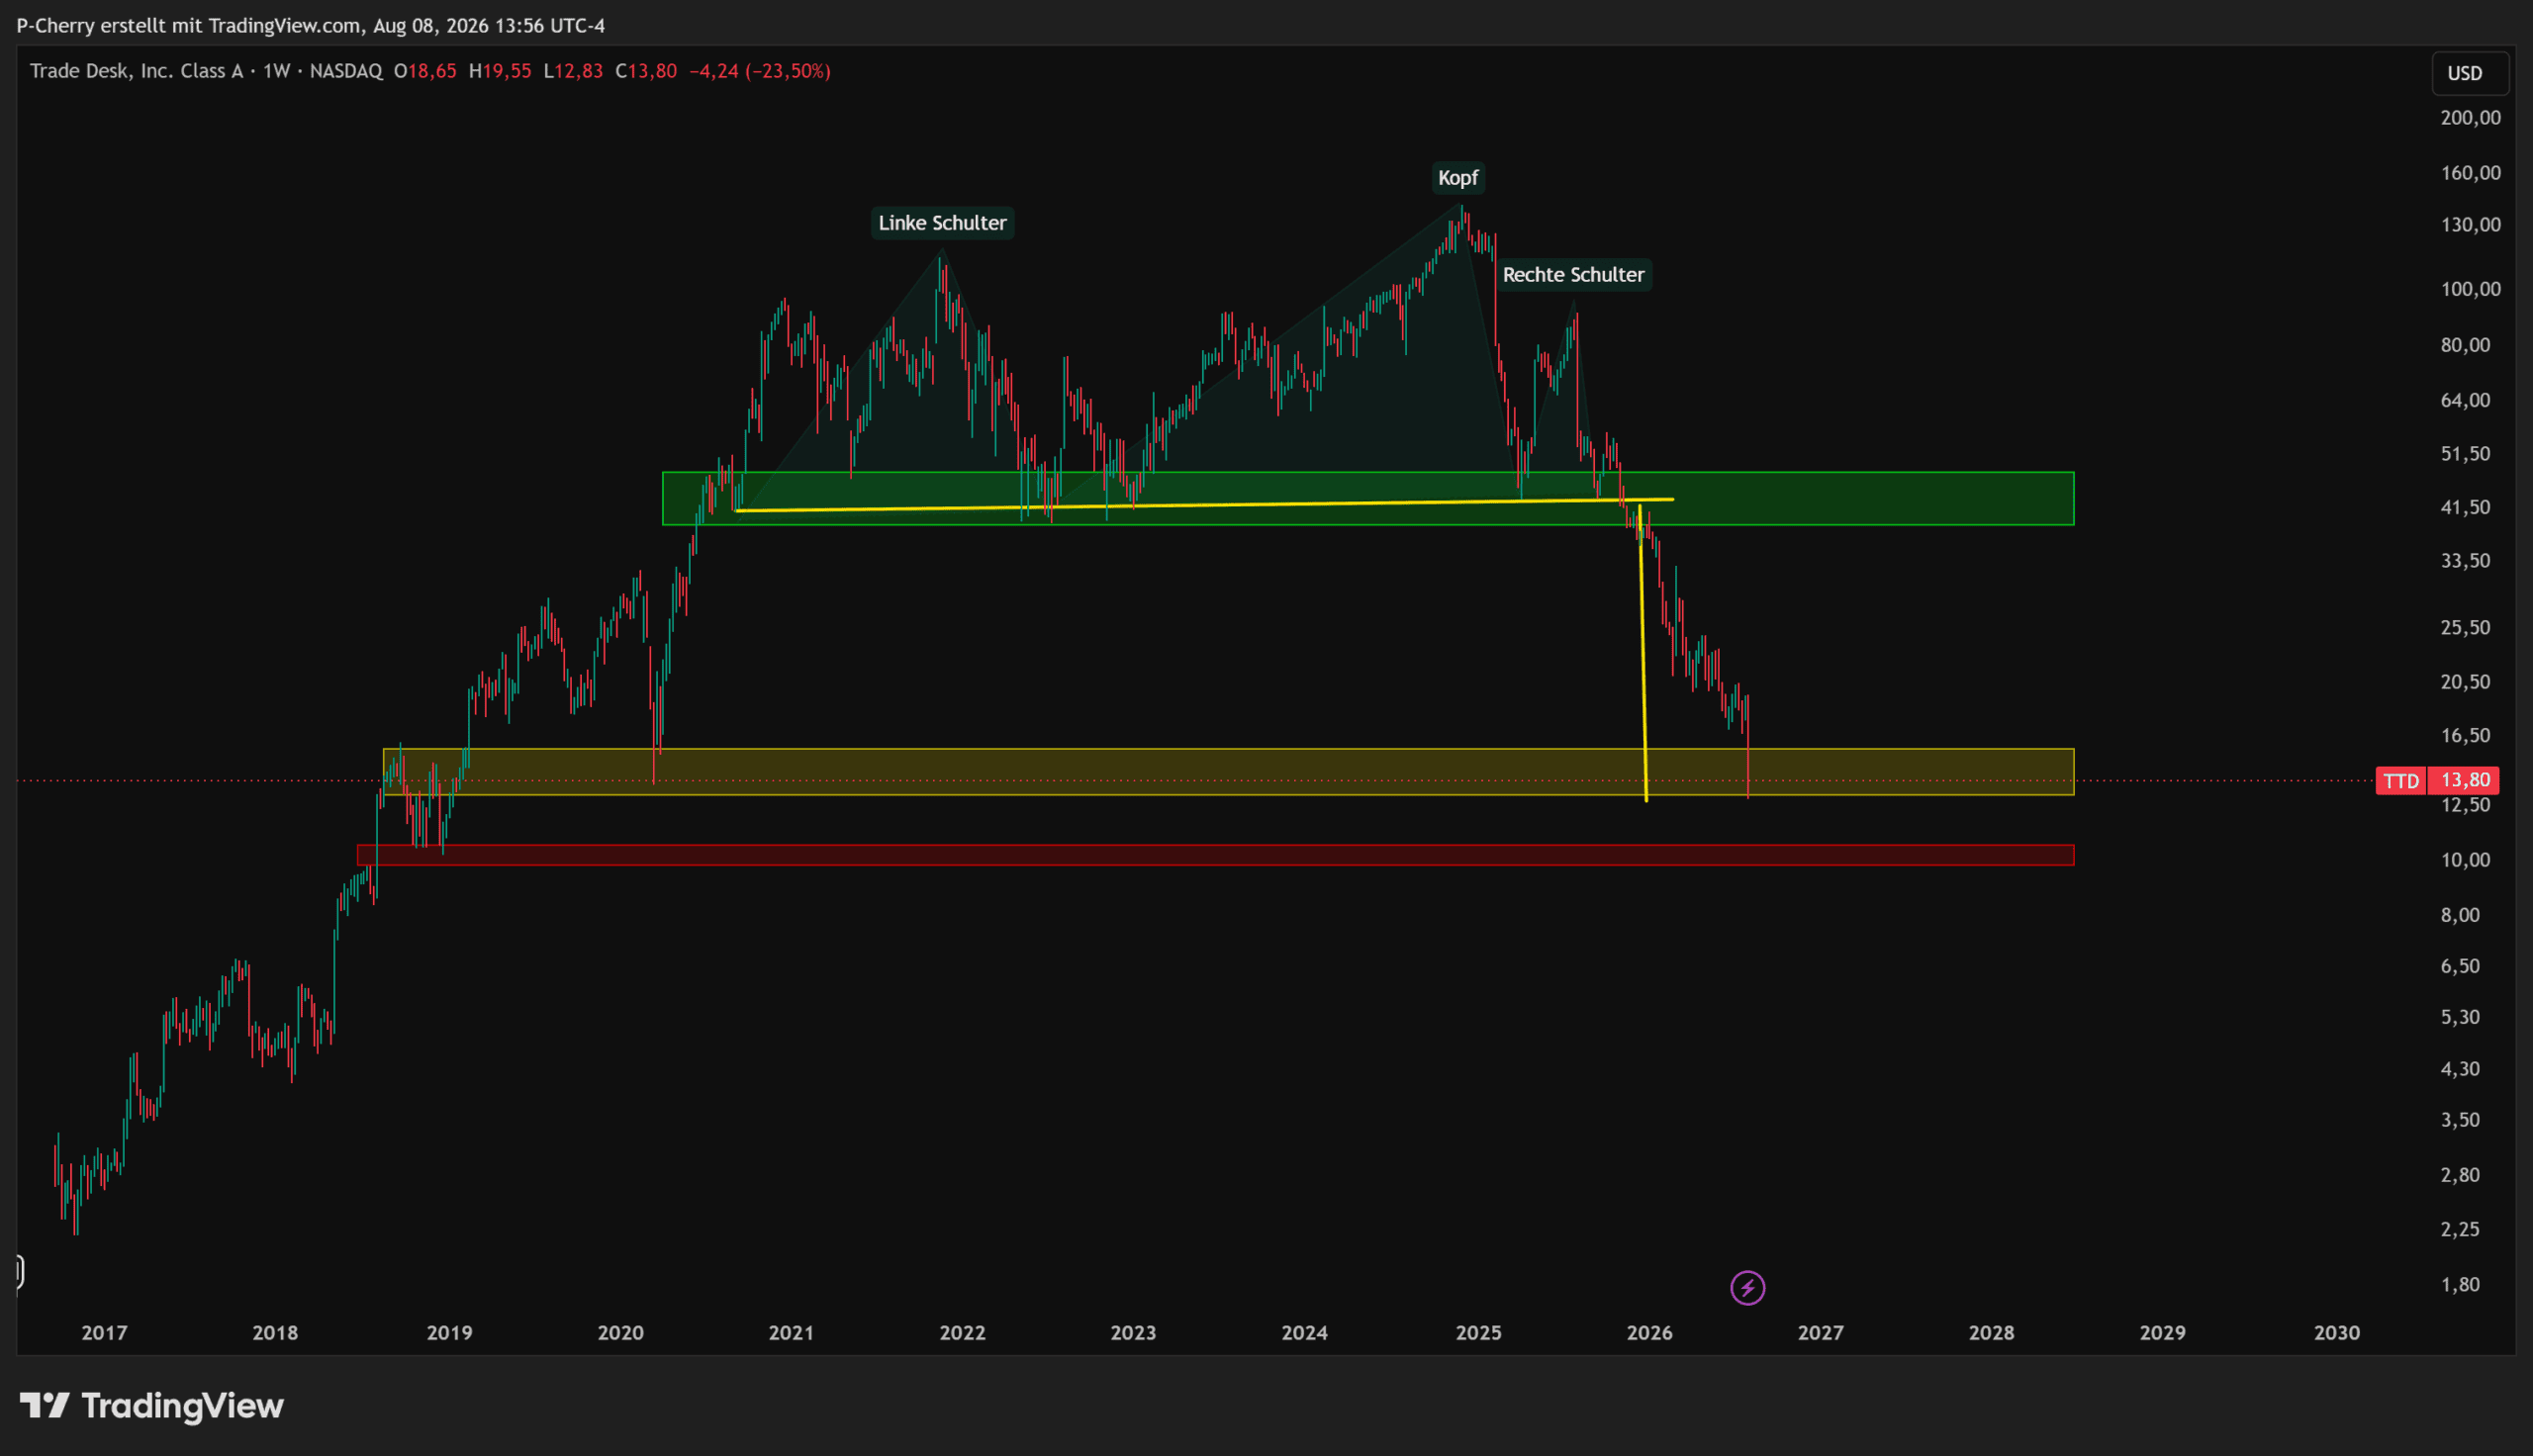2533x1456 pixels.
Task: Click the 130,00 price axis label
Action: [x=2470, y=225]
